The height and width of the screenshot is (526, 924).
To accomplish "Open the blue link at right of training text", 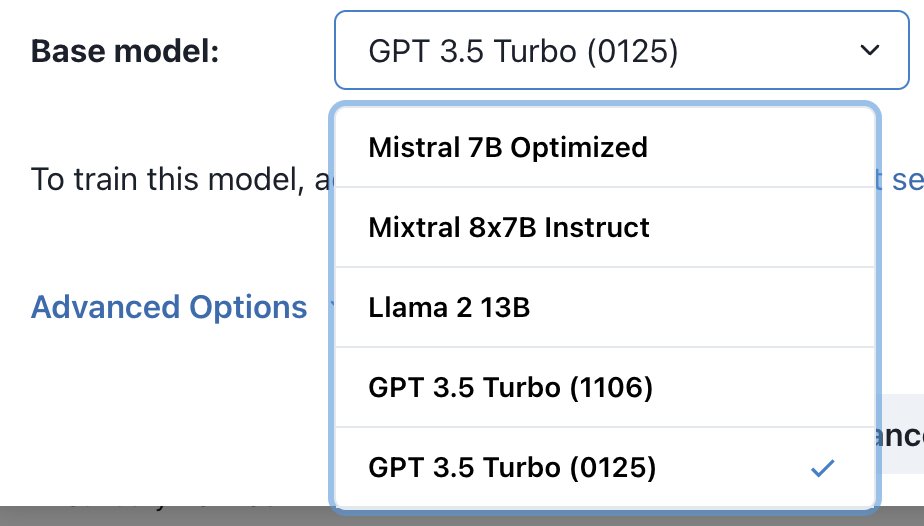I will point(899,179).
